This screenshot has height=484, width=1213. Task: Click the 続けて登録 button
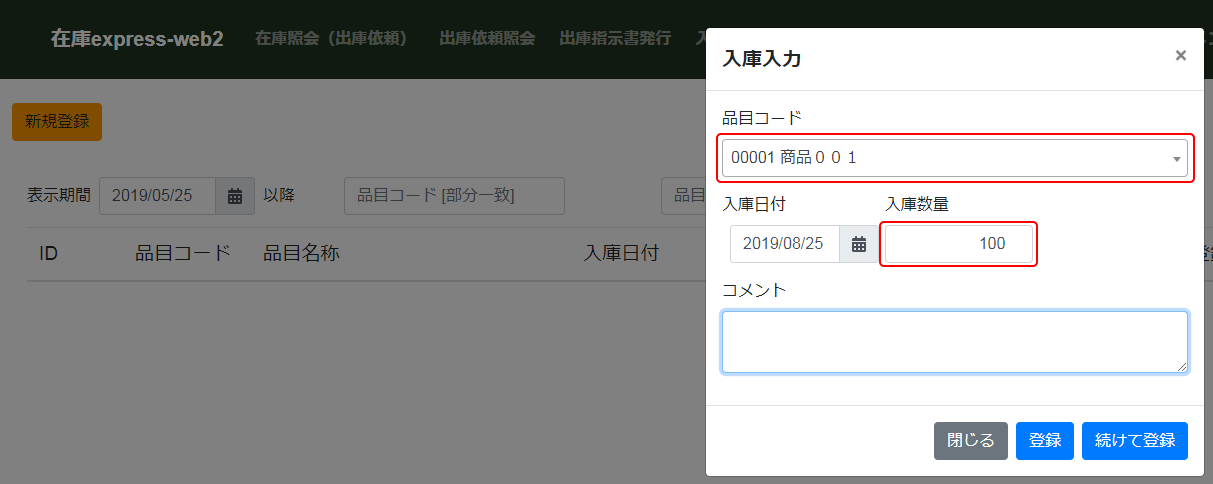click(1134, 441)
